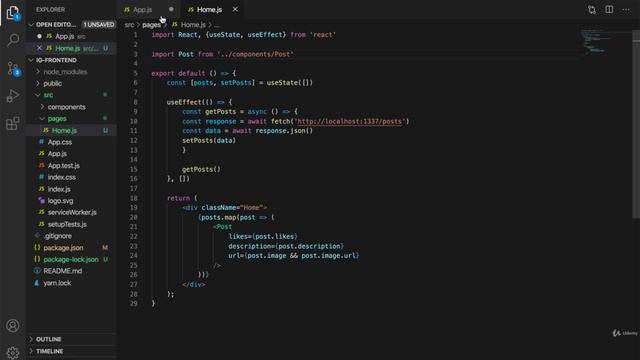Open the Run and Debug icon
The width and height of the screenshot is (640, 360).
click(x=13, y=96)
